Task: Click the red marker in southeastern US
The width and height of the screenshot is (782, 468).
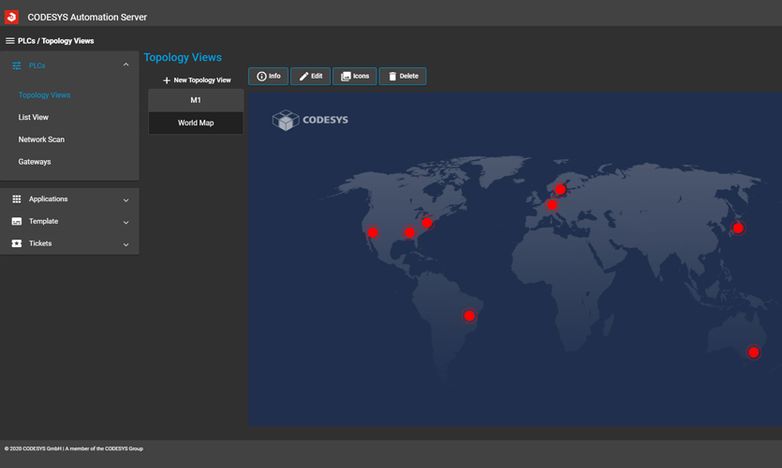Action: click(409, 233)
